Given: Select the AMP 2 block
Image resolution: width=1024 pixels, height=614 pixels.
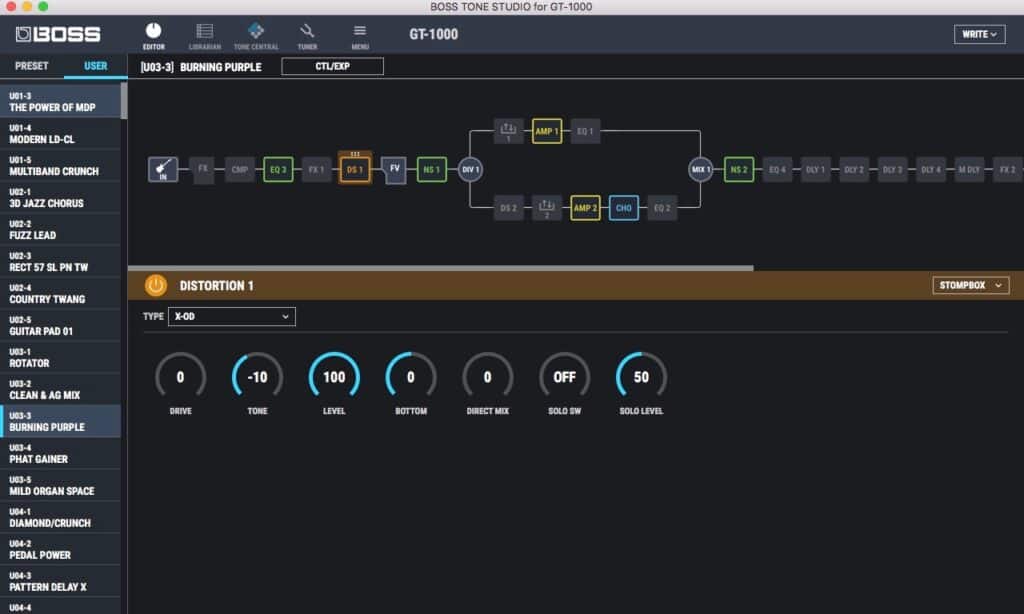Looking at the screenshot, I should pyautogui.click(x=585, y=208).
